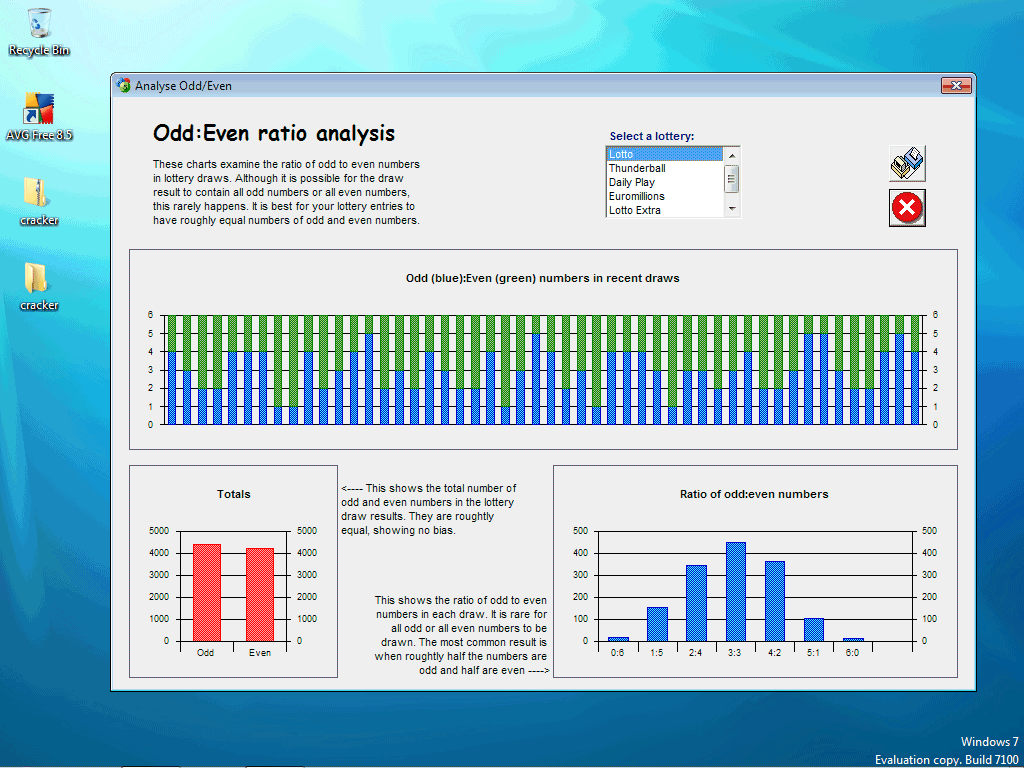Select Thunderball in the lottery list

click(664, 168)
